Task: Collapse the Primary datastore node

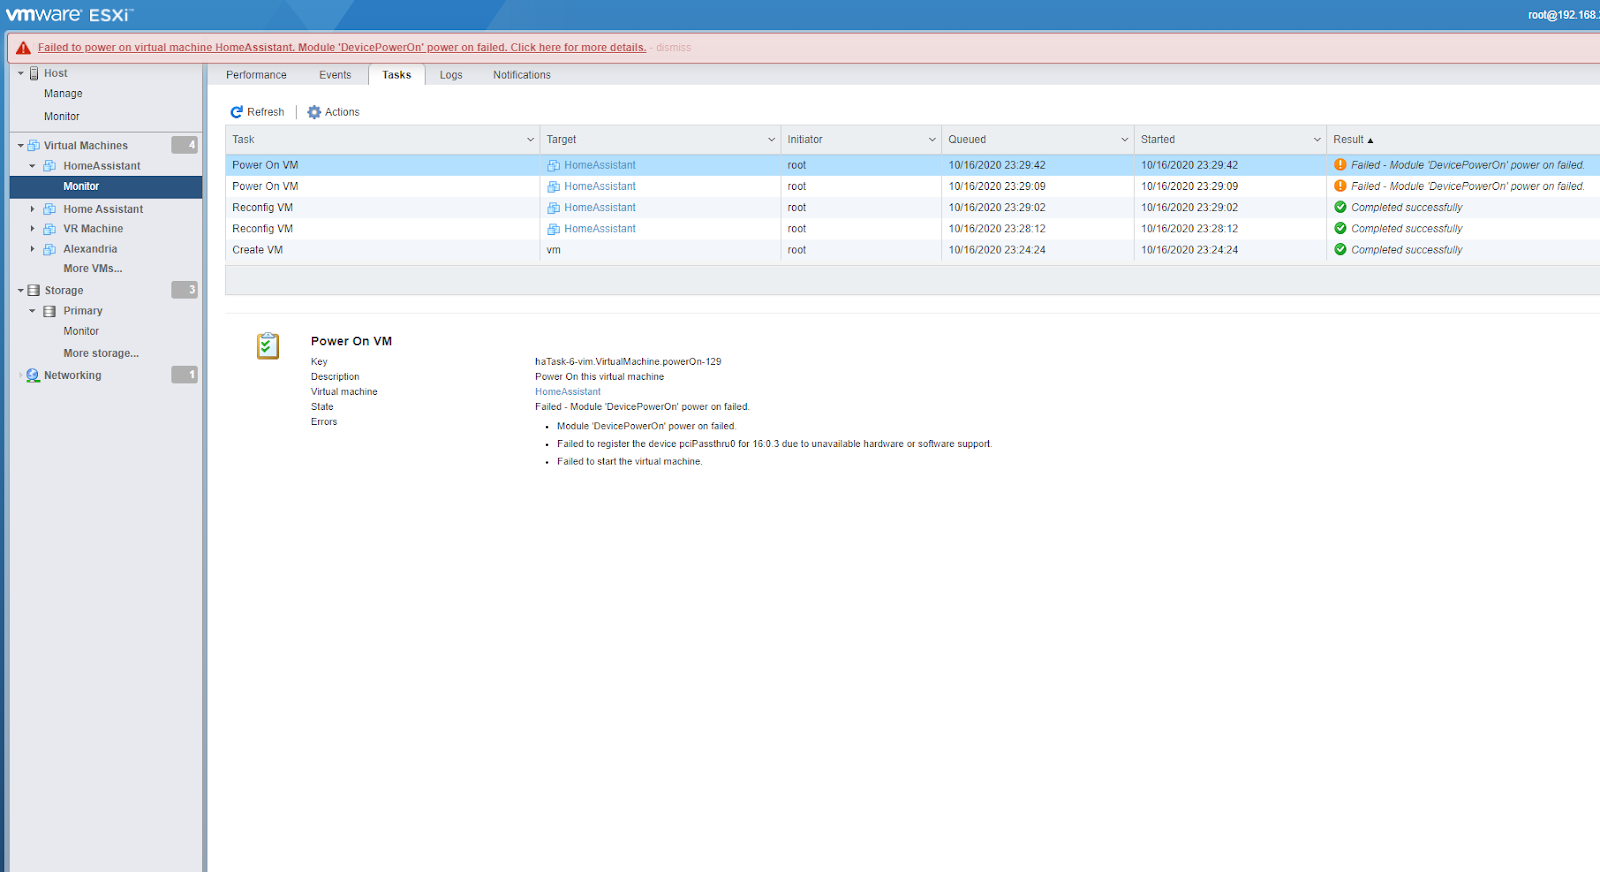Action: click(32, 311)
